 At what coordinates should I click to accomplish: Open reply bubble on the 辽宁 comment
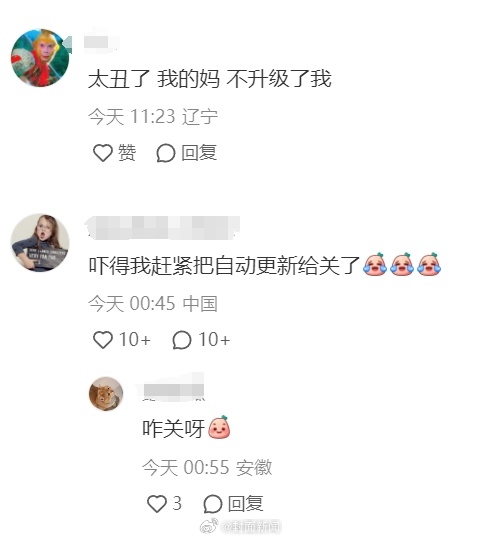(166, 153)
